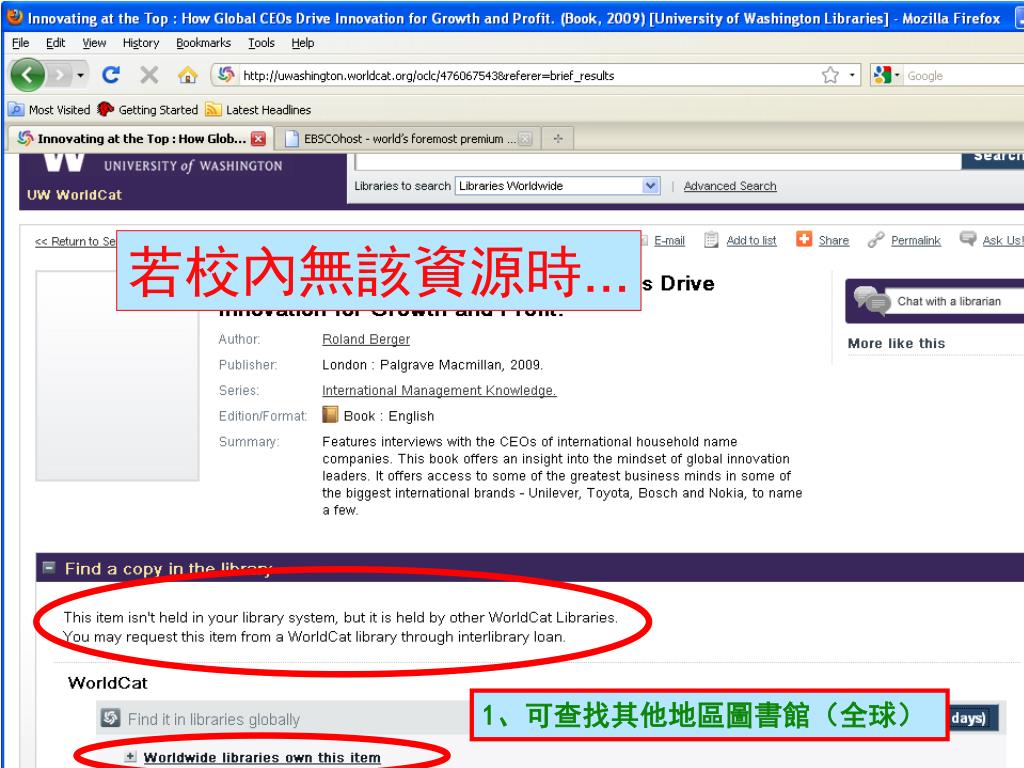Open the Bookmarks menu
The image size is (1024, 768).
(x=203, y=43)
